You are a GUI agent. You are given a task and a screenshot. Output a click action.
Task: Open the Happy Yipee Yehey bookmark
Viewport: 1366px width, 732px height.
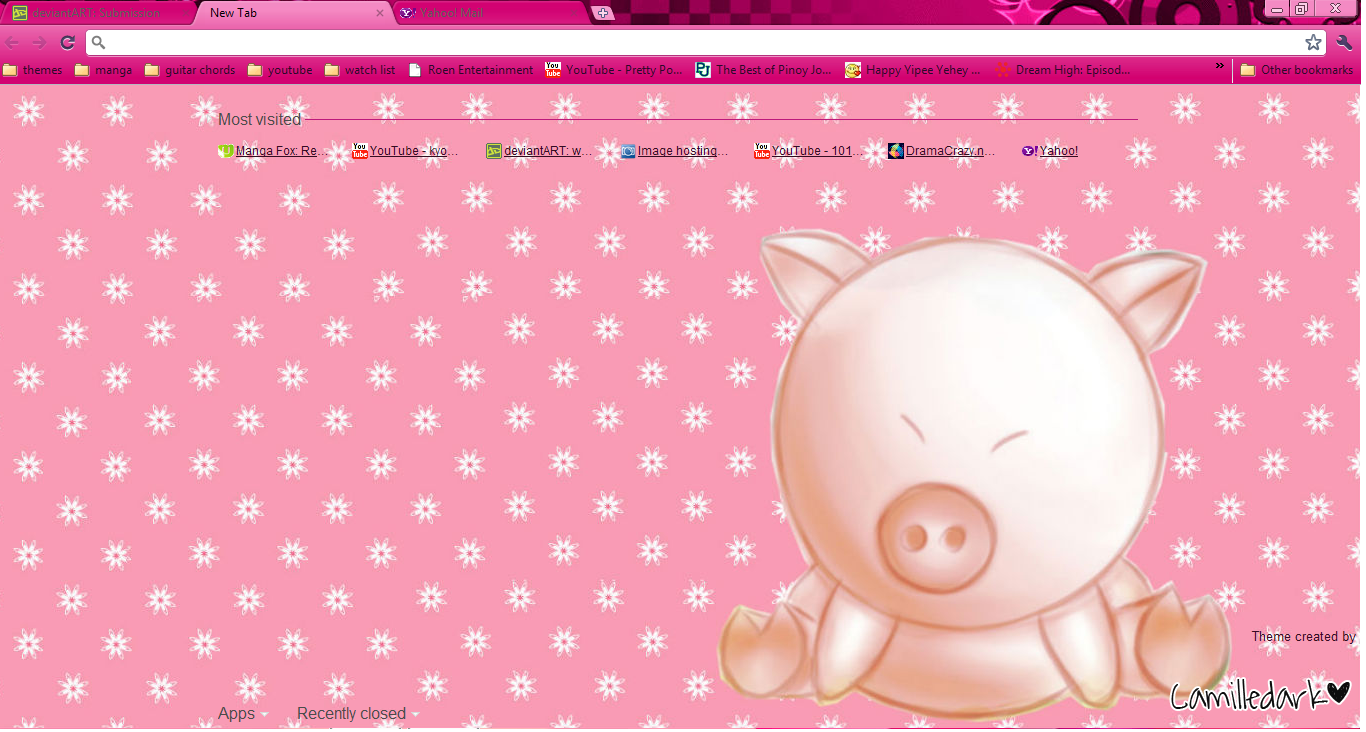[914, 70]
